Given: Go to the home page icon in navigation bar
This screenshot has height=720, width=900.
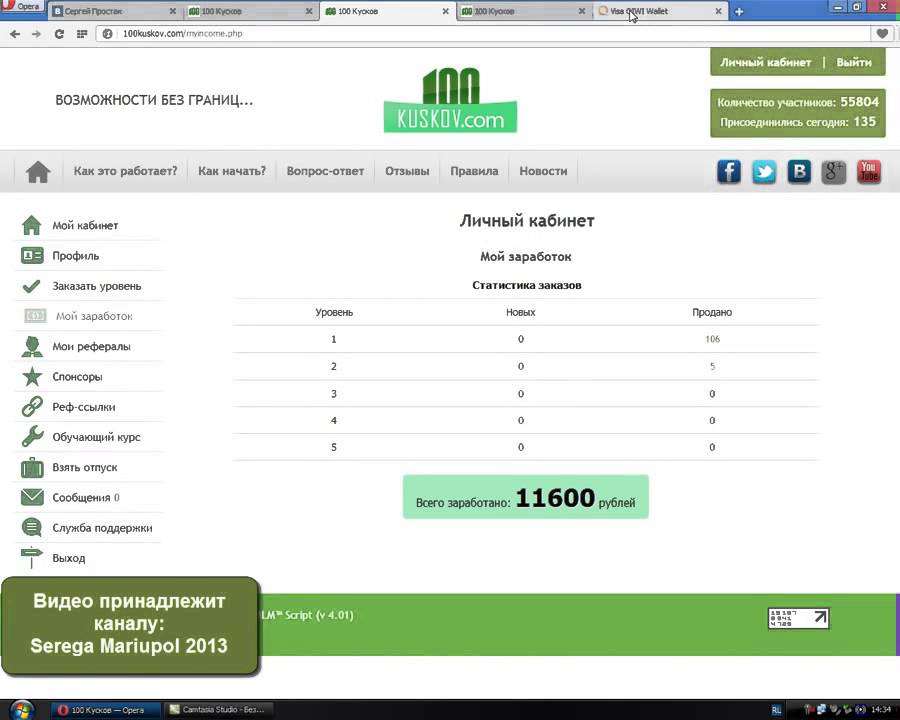Looking at the screenshot, I should coord(38,172).
